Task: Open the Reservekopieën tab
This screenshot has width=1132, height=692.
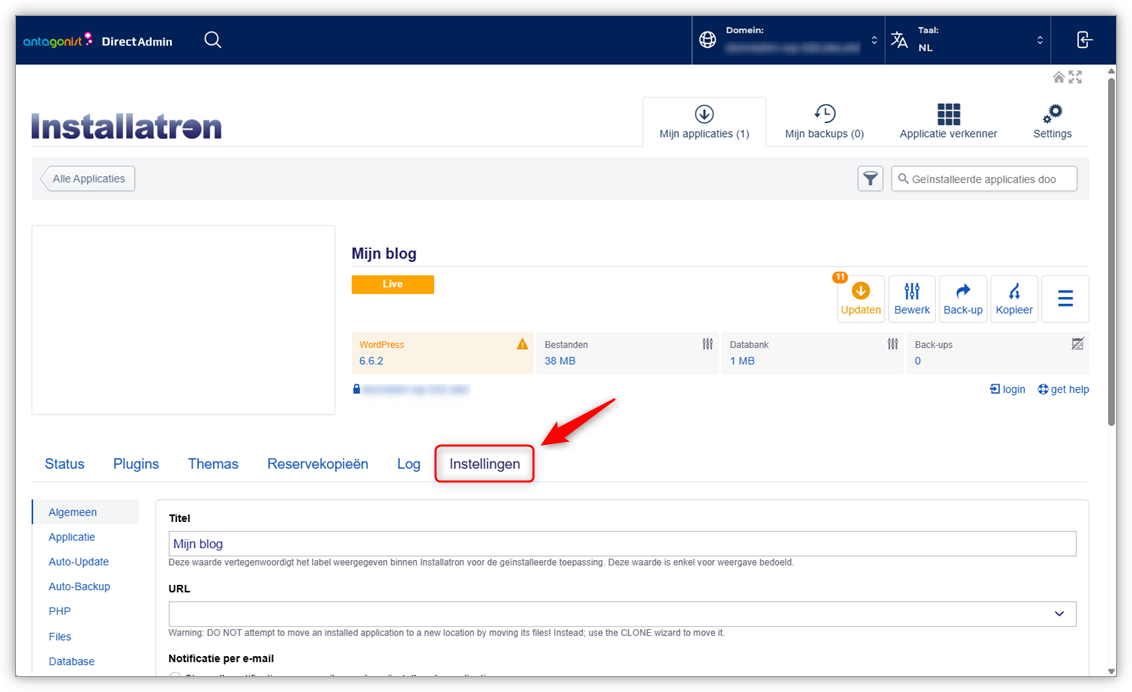Action: [317, 464]
